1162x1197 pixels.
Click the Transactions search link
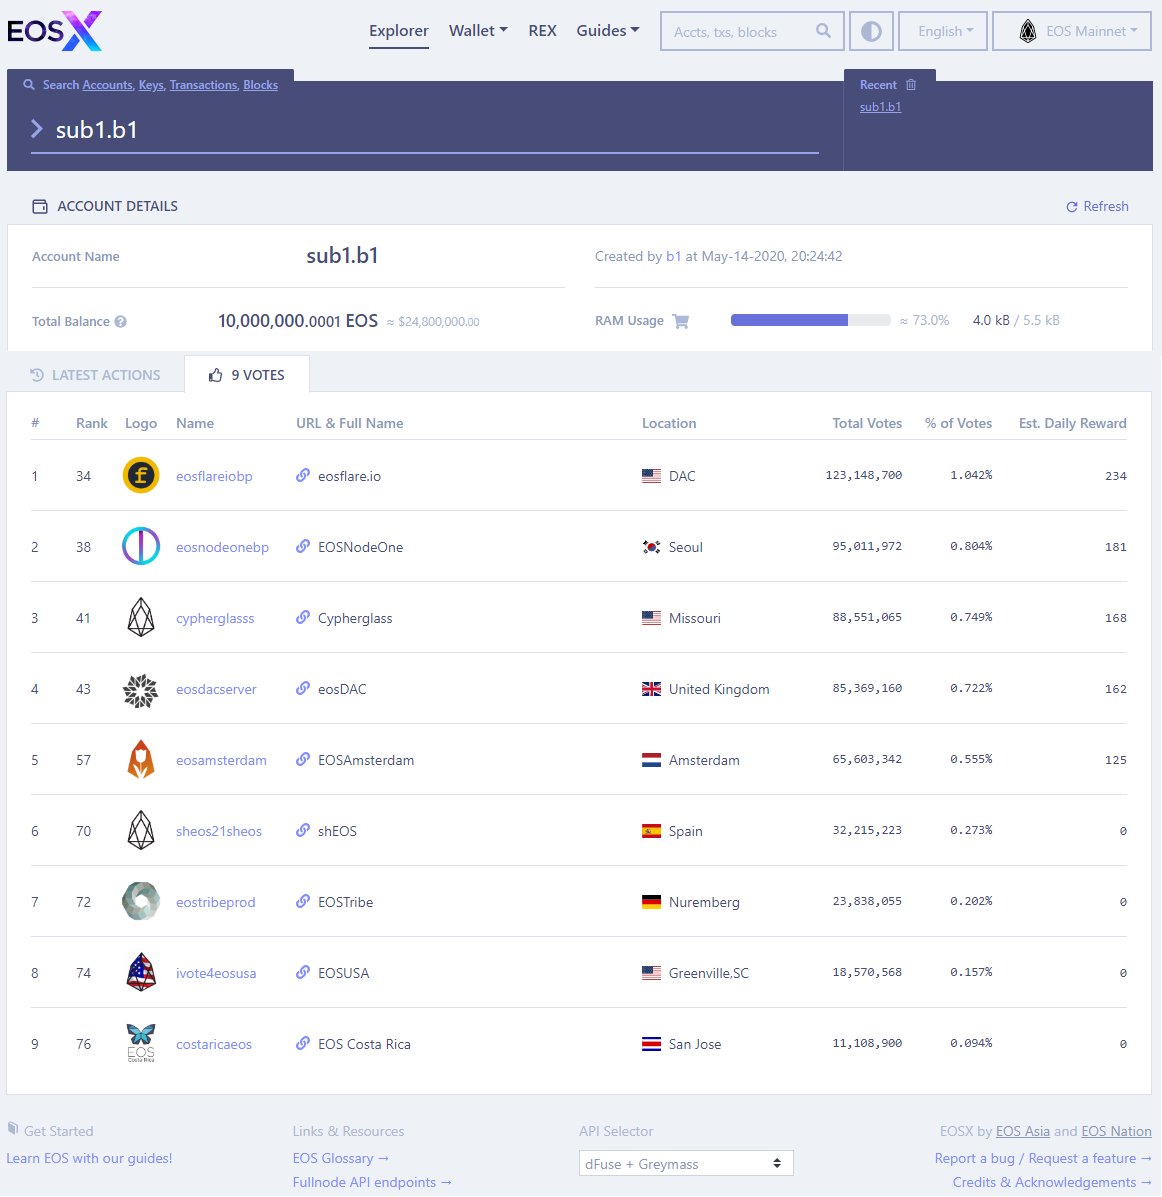[x=203, y=85]
